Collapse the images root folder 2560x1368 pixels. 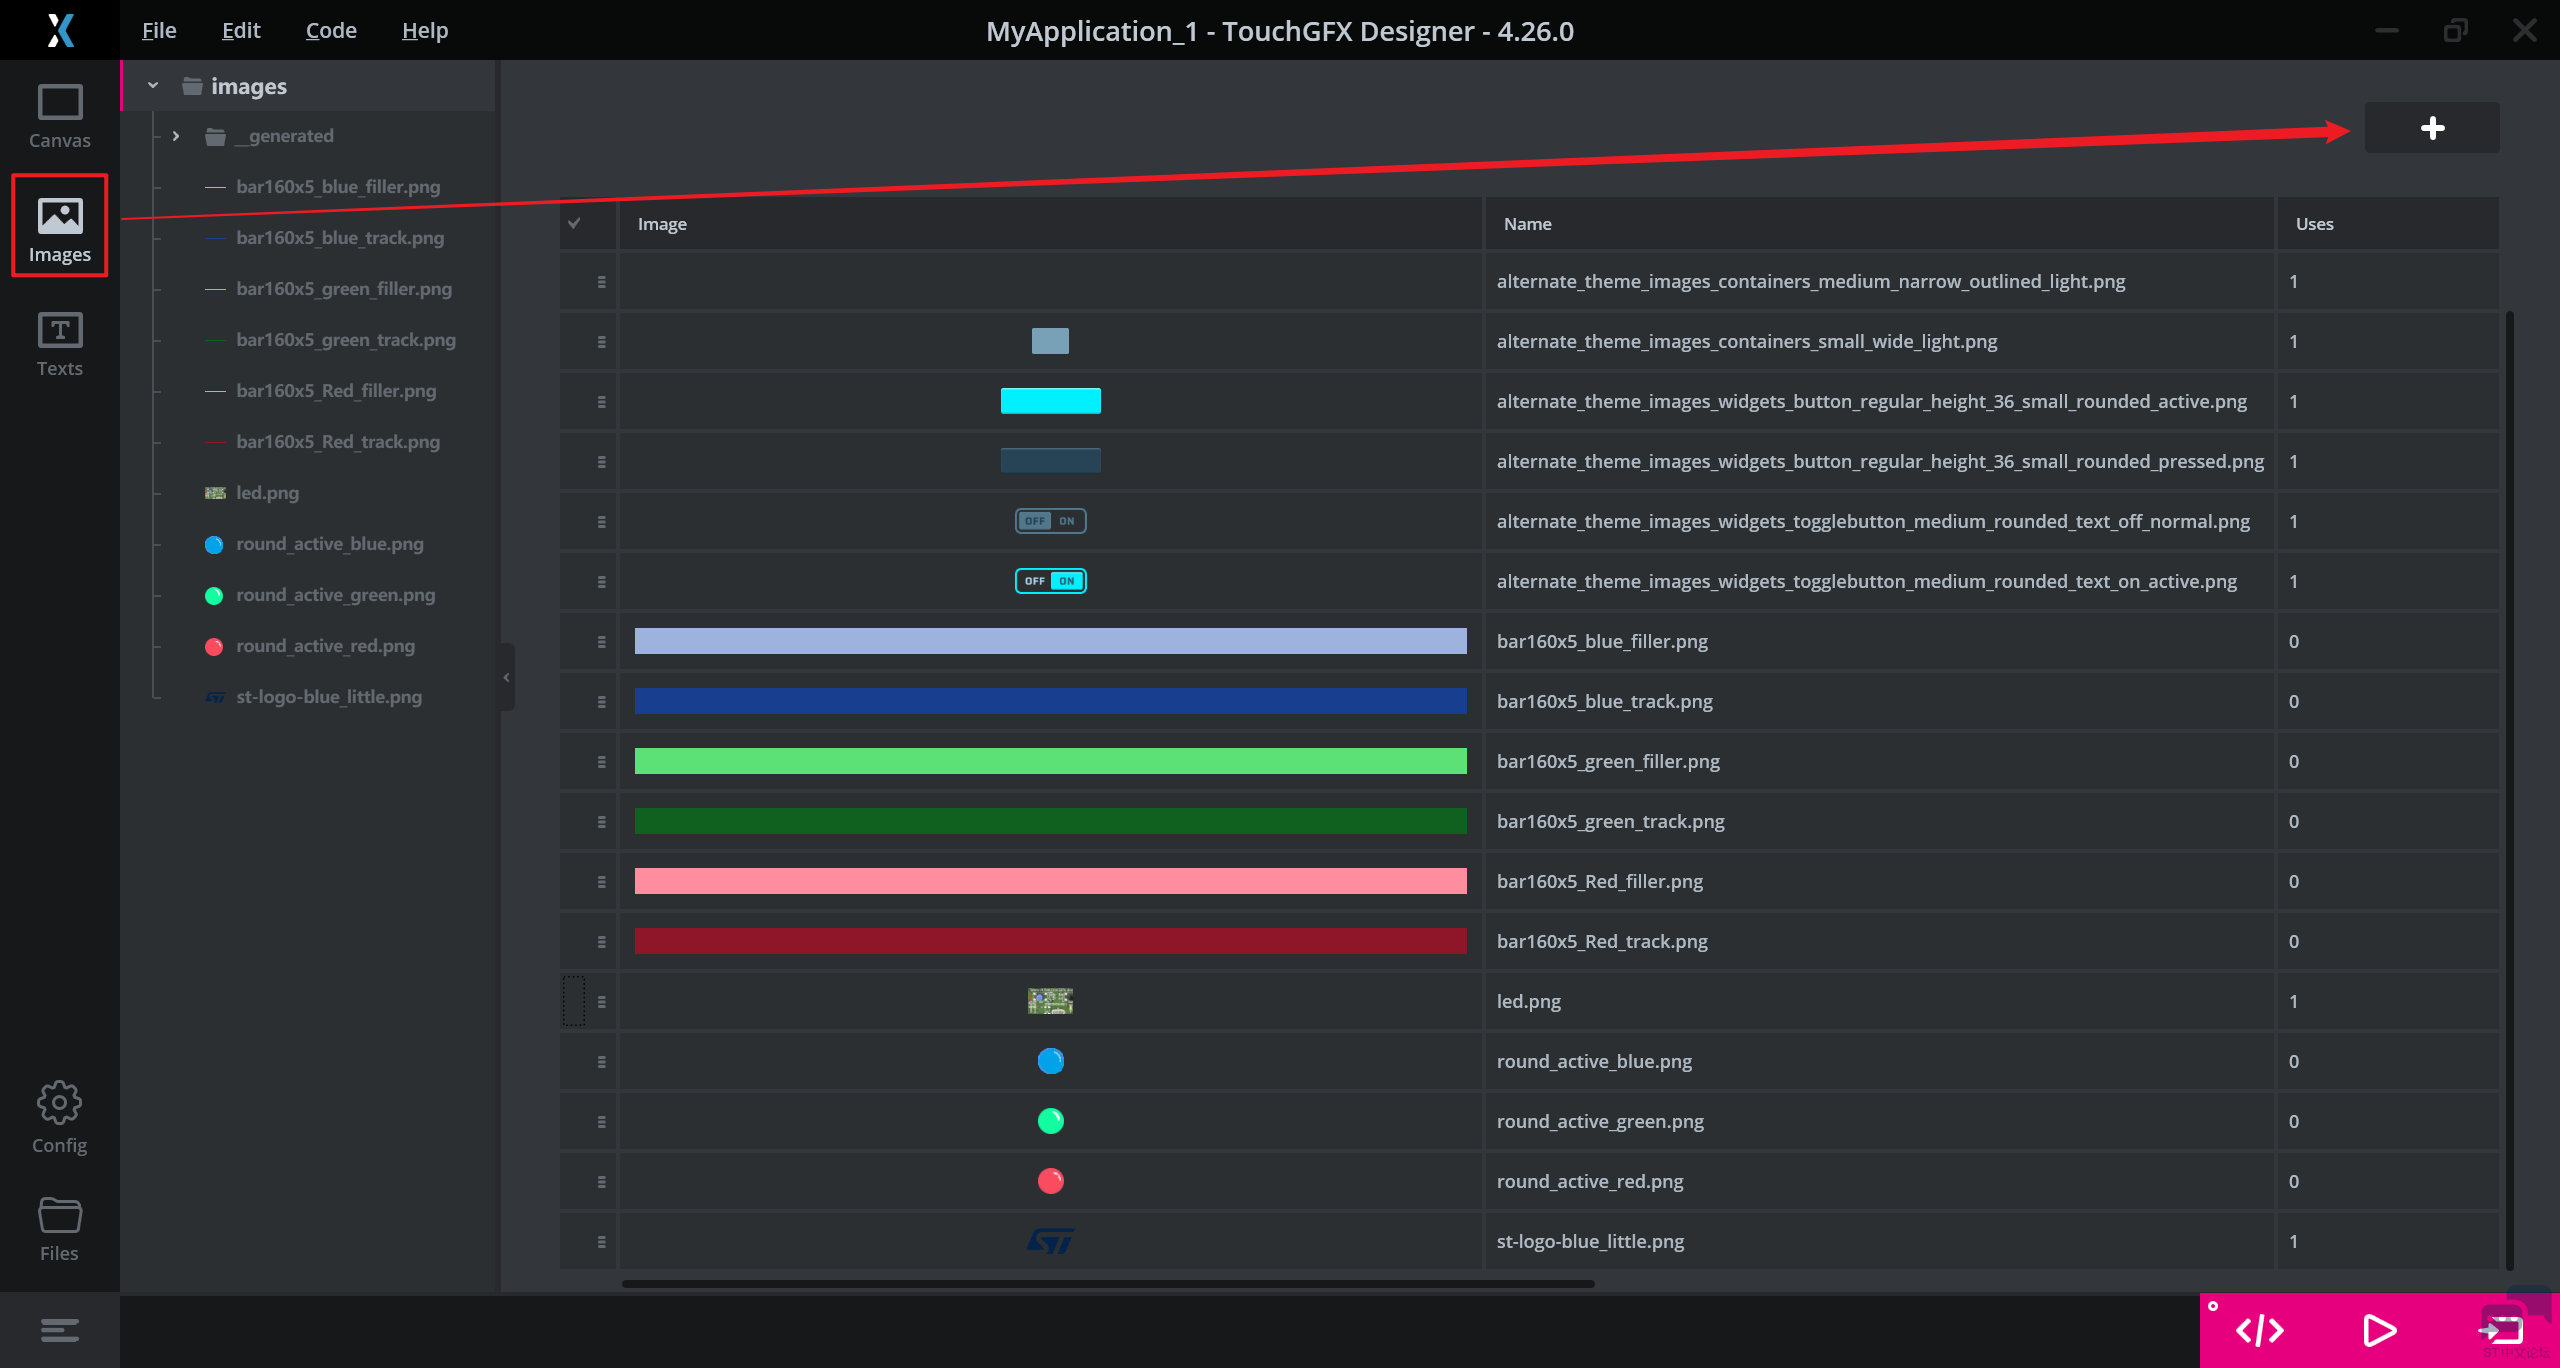pyautogui.click(x=153, y=86)
